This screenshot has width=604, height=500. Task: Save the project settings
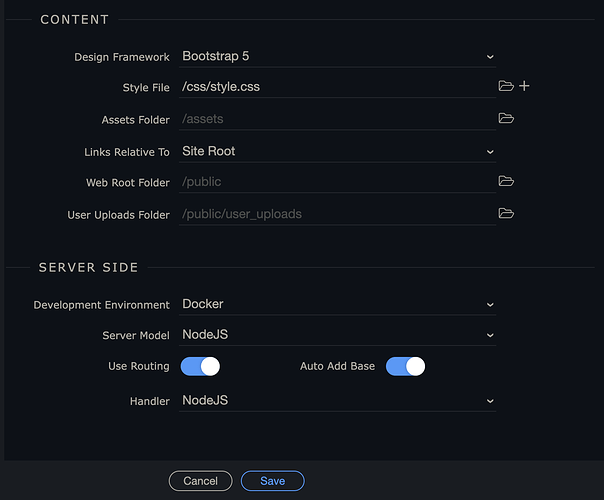tap(273, 481)
